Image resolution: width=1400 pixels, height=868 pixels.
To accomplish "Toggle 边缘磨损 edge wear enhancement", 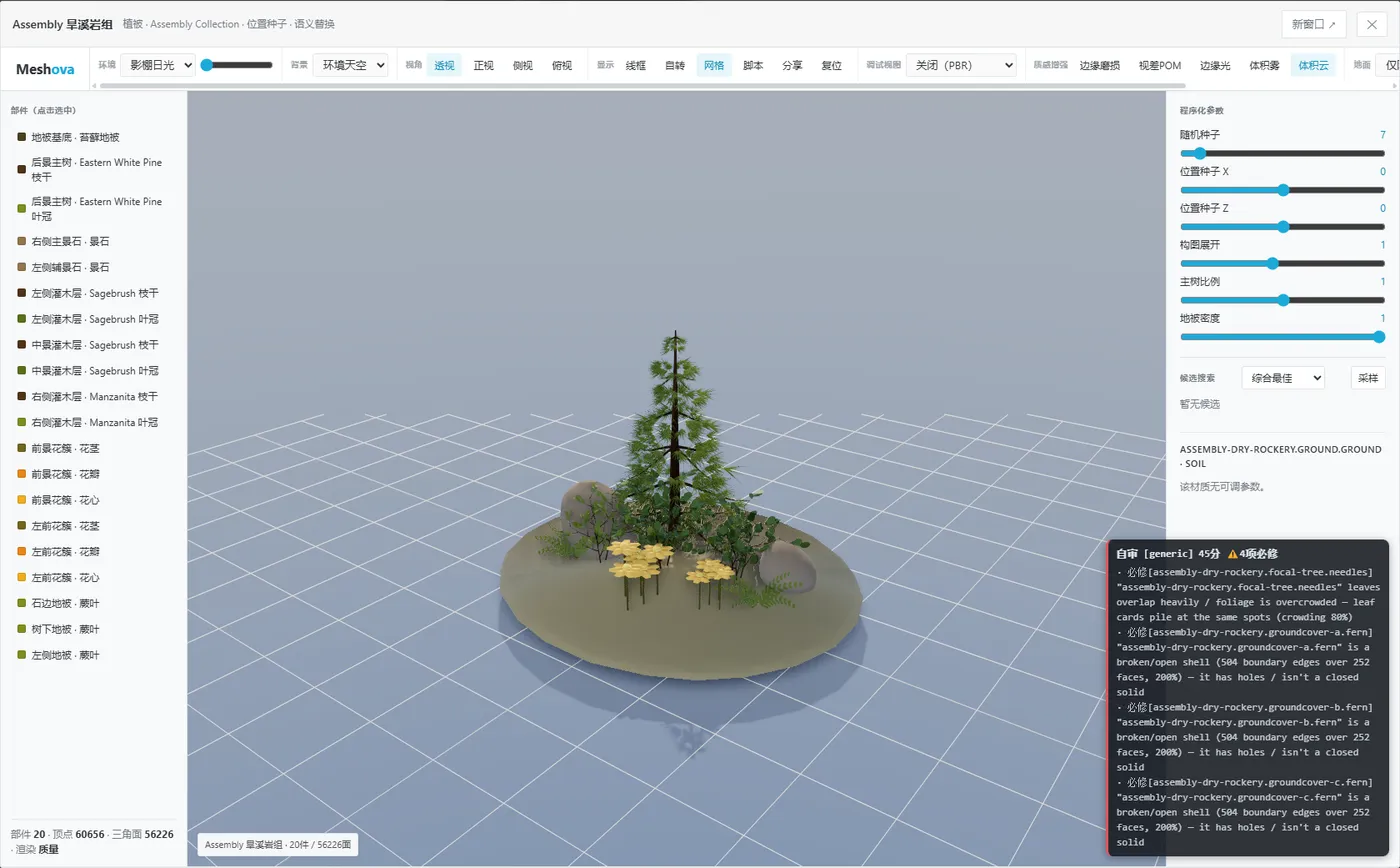I will click(x=1100, y=65).
